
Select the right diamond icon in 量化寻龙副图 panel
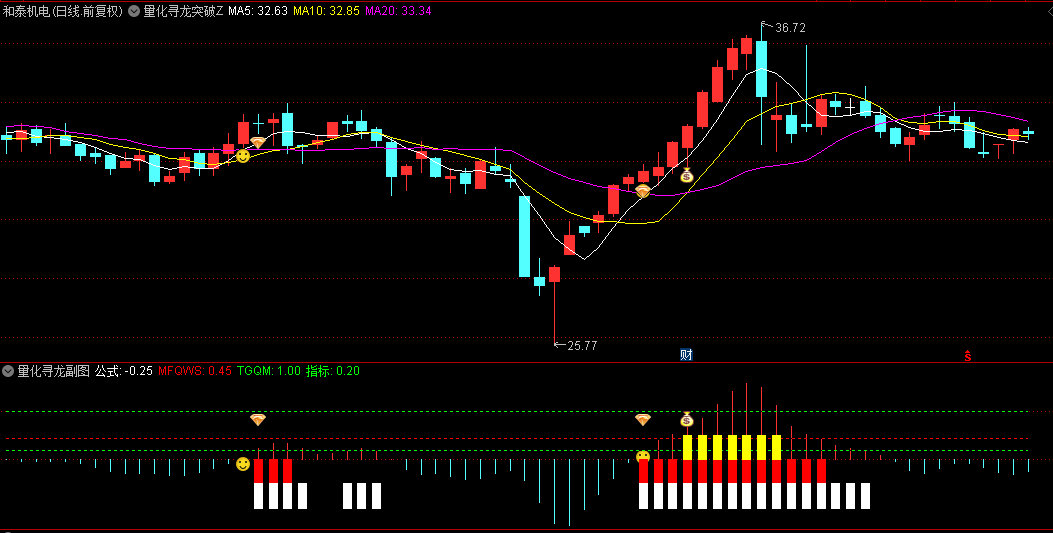point(643,420)
